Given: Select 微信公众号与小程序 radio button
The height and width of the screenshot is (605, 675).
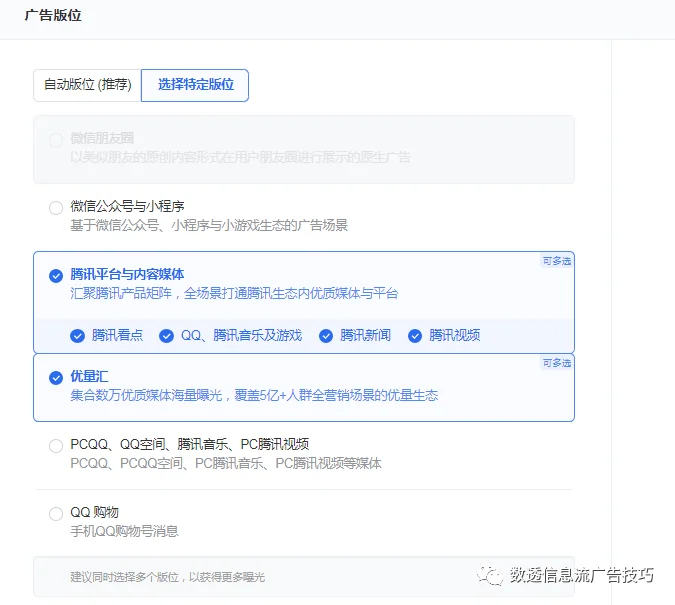Looking at the screenshot, I should pyautogui.click(x=56, y=208).
